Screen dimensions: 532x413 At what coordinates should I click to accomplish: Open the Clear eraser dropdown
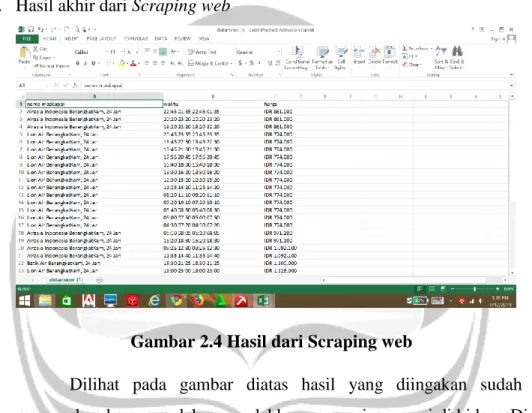[412, 64]
